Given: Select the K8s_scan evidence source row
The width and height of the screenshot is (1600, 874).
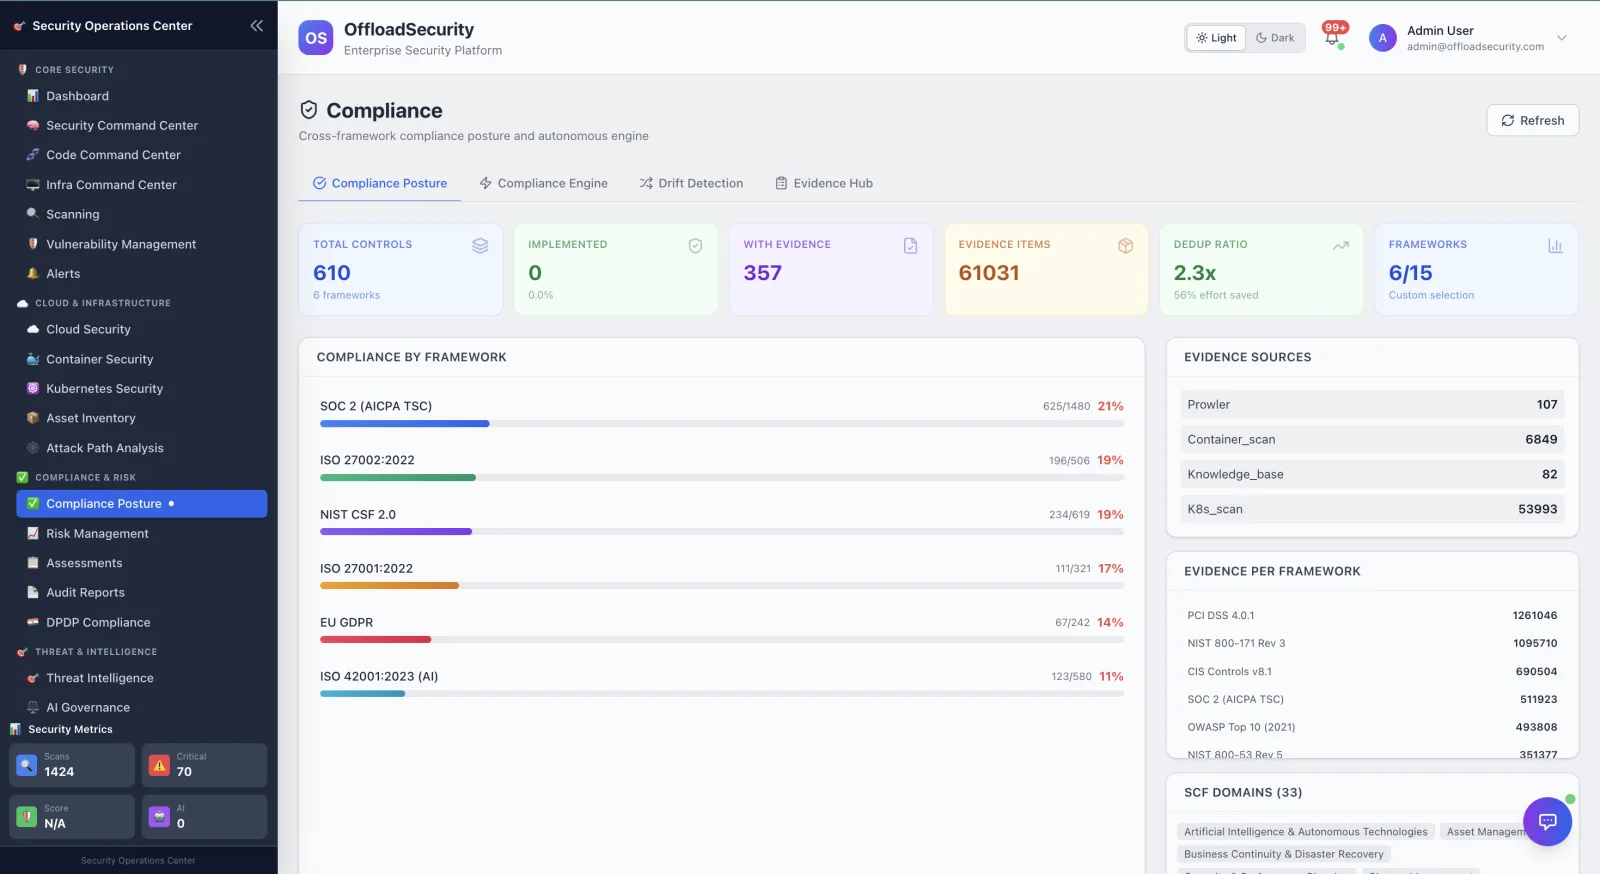Looking at the screenshot, I should pyautogui.click(x=1372, y=509).
